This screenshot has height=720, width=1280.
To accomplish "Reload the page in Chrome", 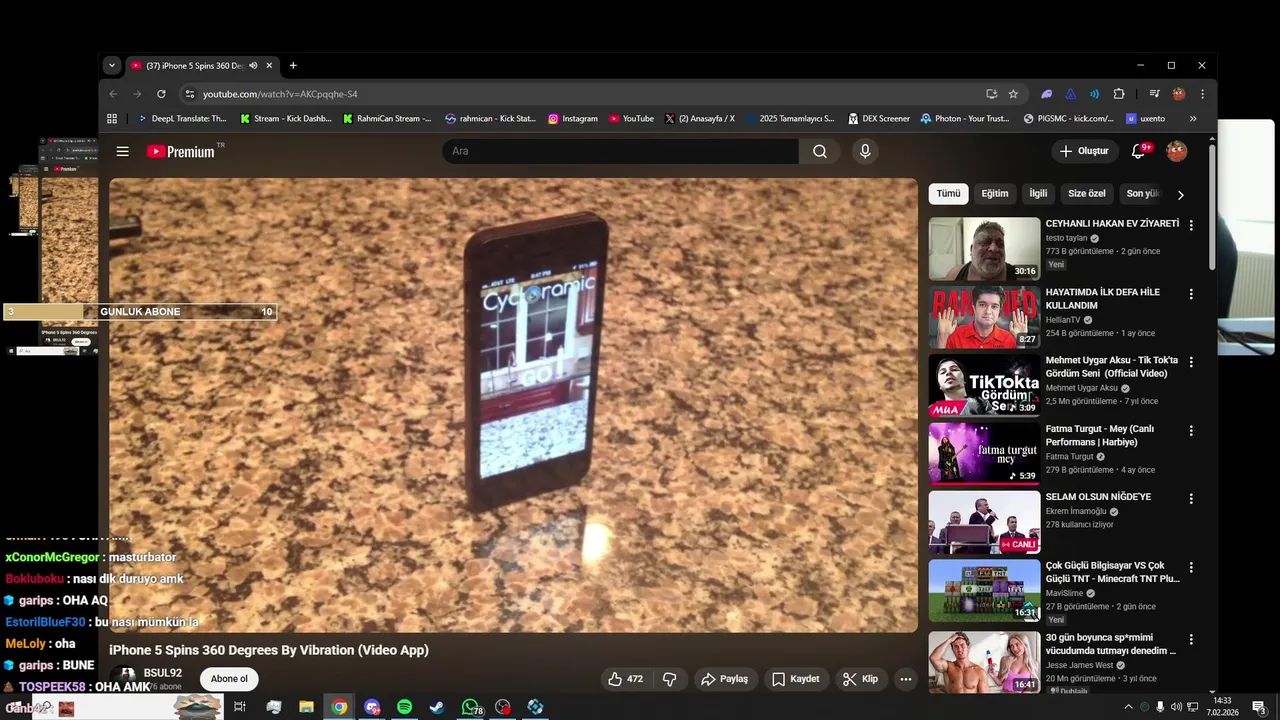I will click(x=161, y=94).
